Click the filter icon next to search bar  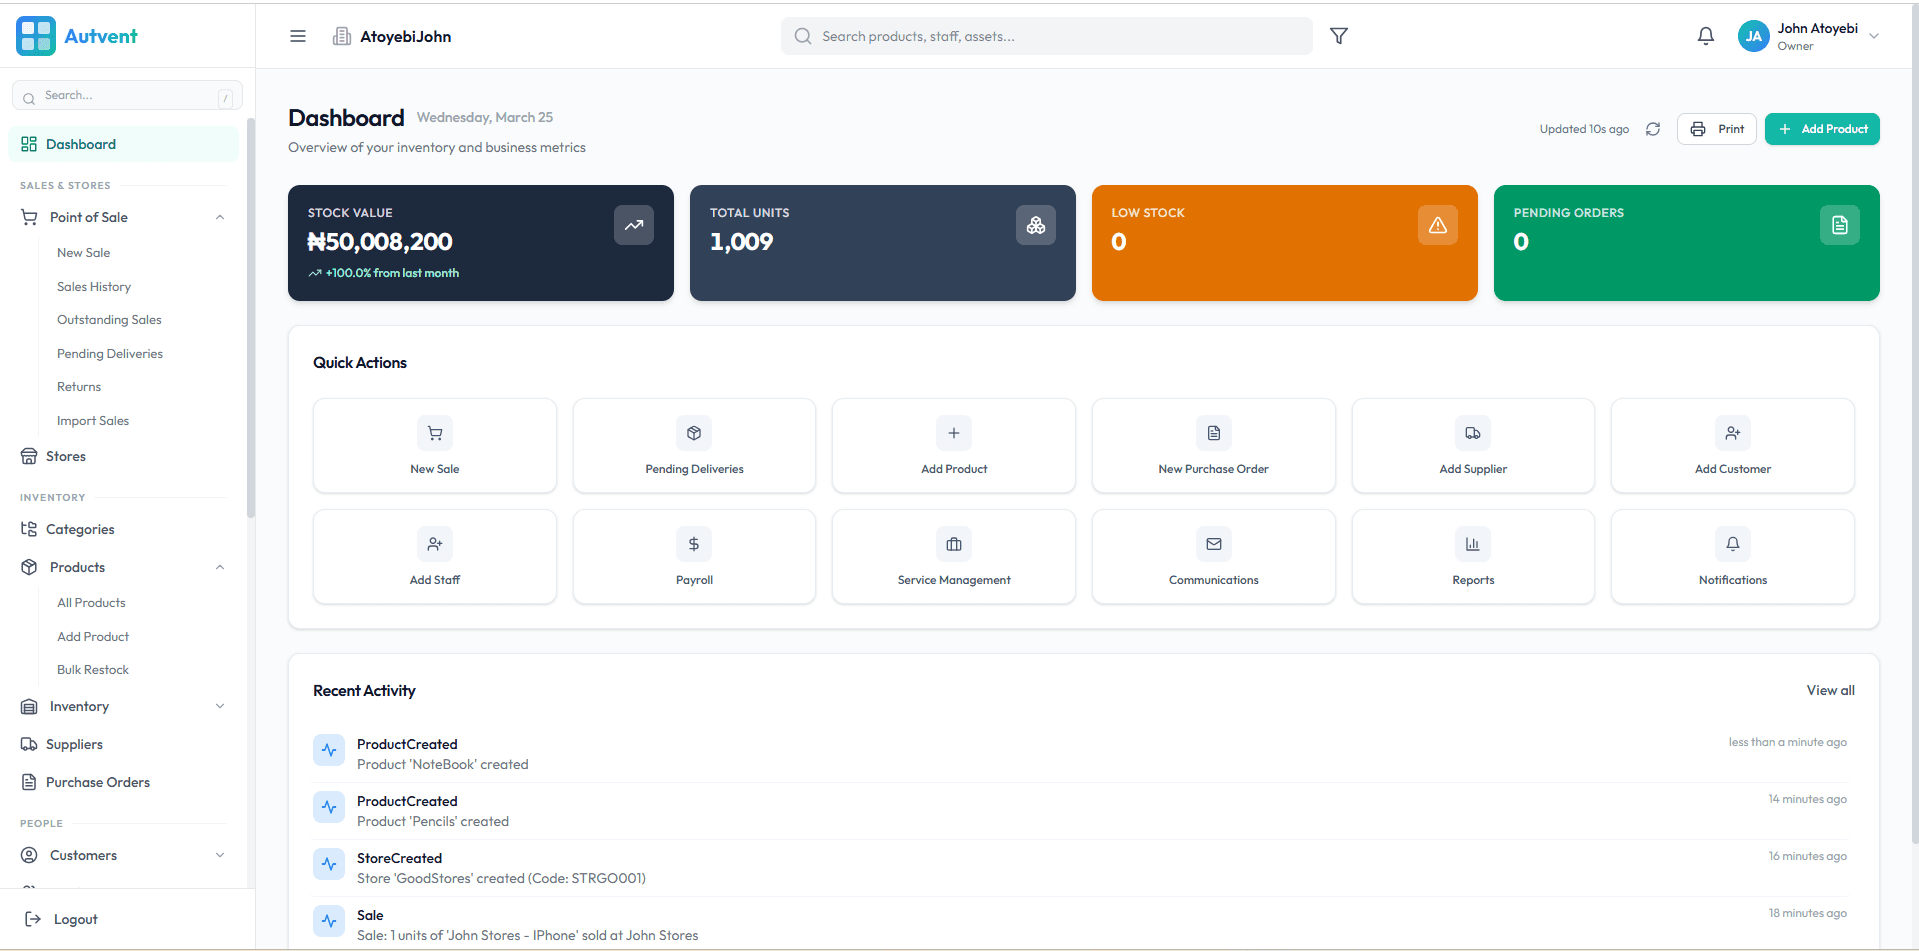point(1339,35)
